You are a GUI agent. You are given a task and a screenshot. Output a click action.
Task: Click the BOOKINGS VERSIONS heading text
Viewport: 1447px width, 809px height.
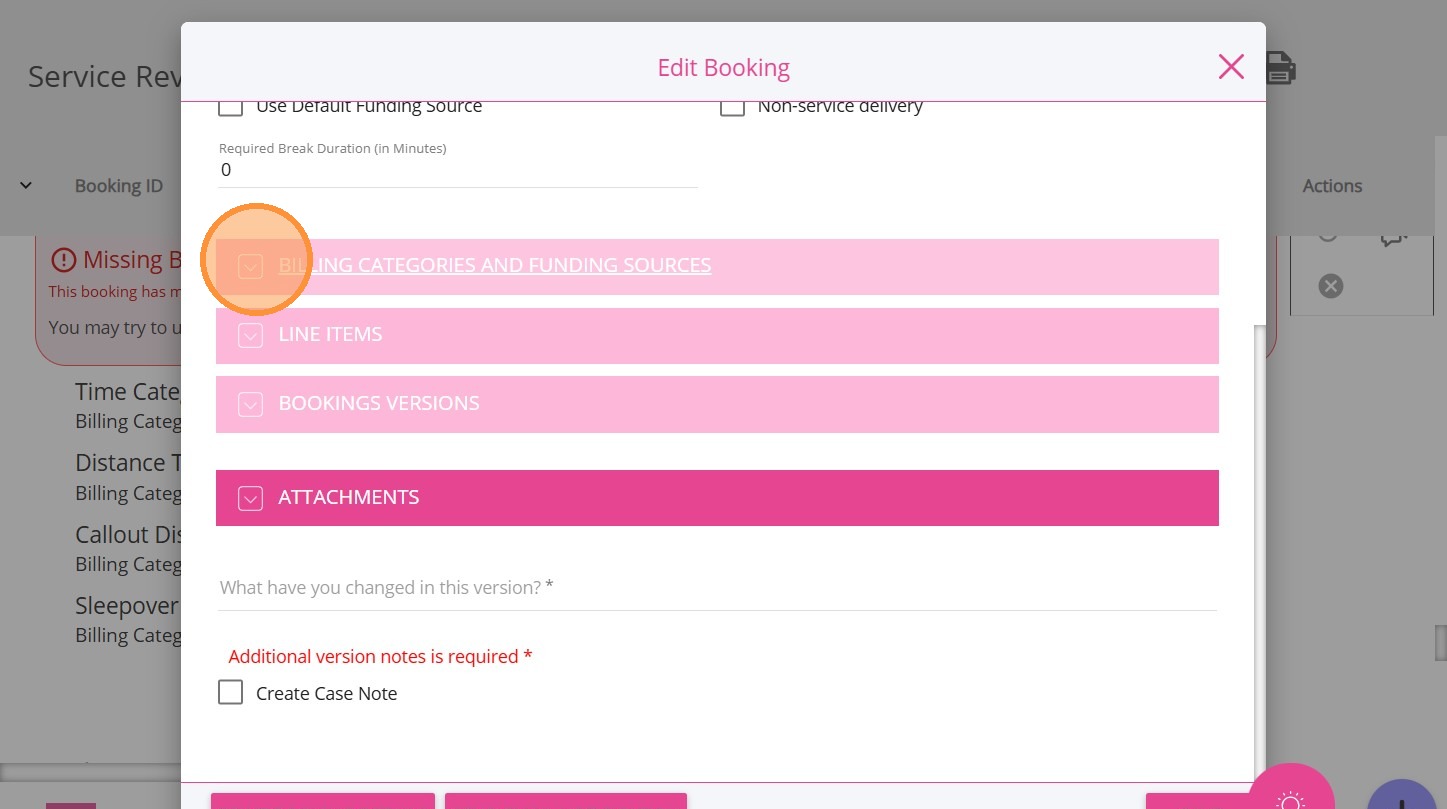[379, 403]
